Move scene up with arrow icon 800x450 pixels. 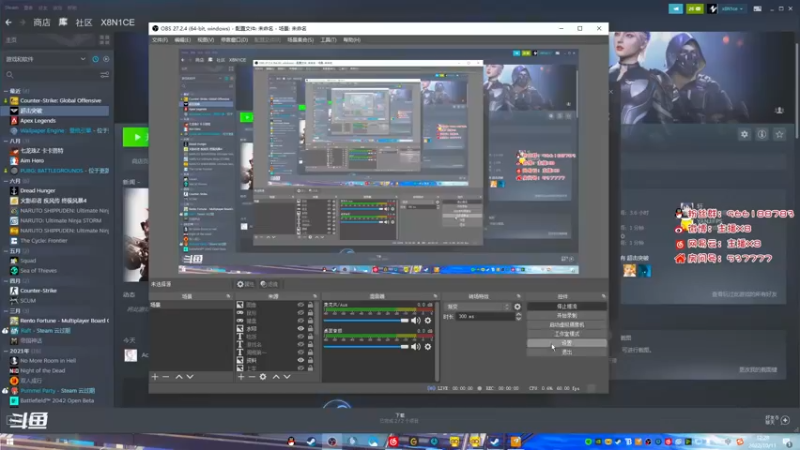pos(179,377)
